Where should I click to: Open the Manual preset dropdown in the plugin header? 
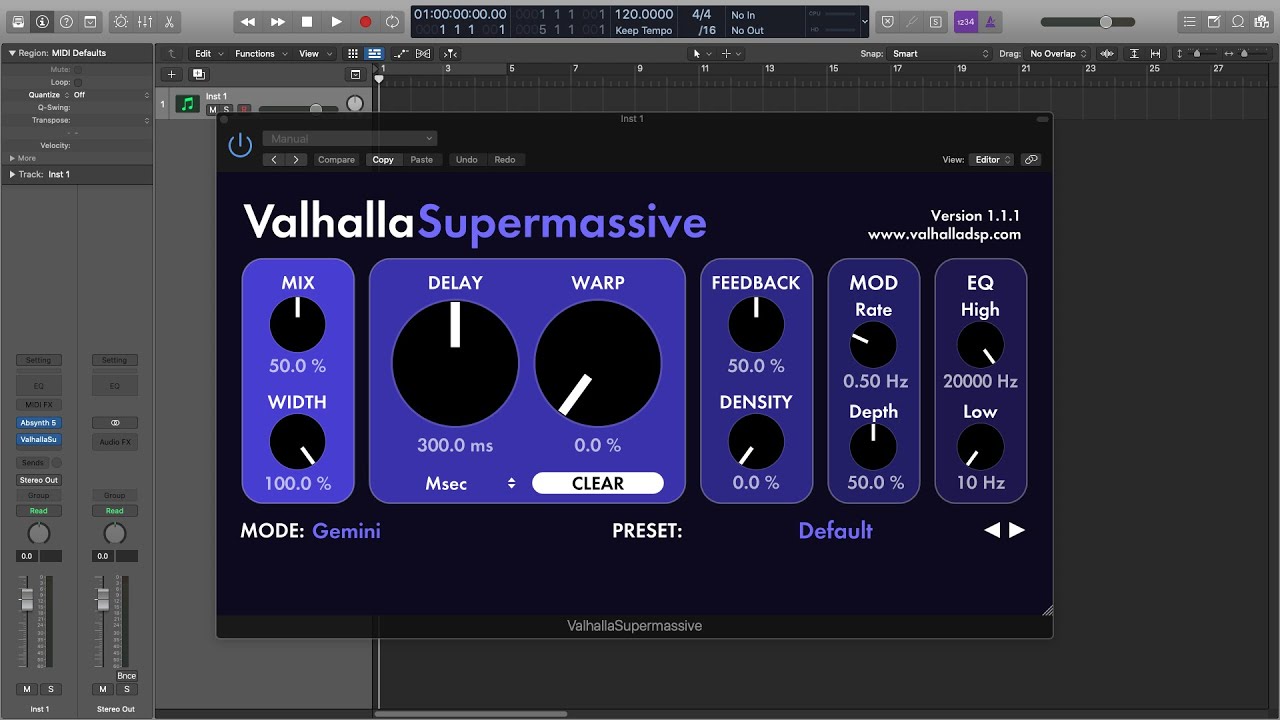pyautogui.click(x=350, y=139)
